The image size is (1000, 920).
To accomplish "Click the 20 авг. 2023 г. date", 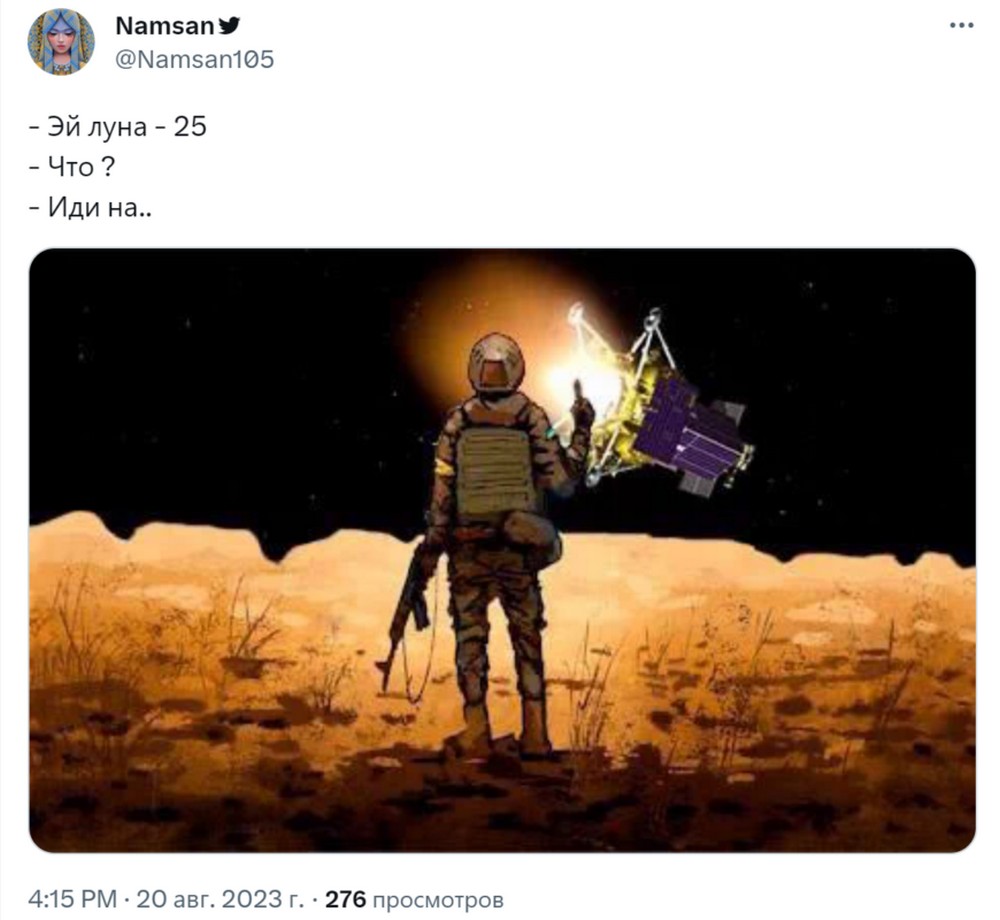I will tap(219, 900).
